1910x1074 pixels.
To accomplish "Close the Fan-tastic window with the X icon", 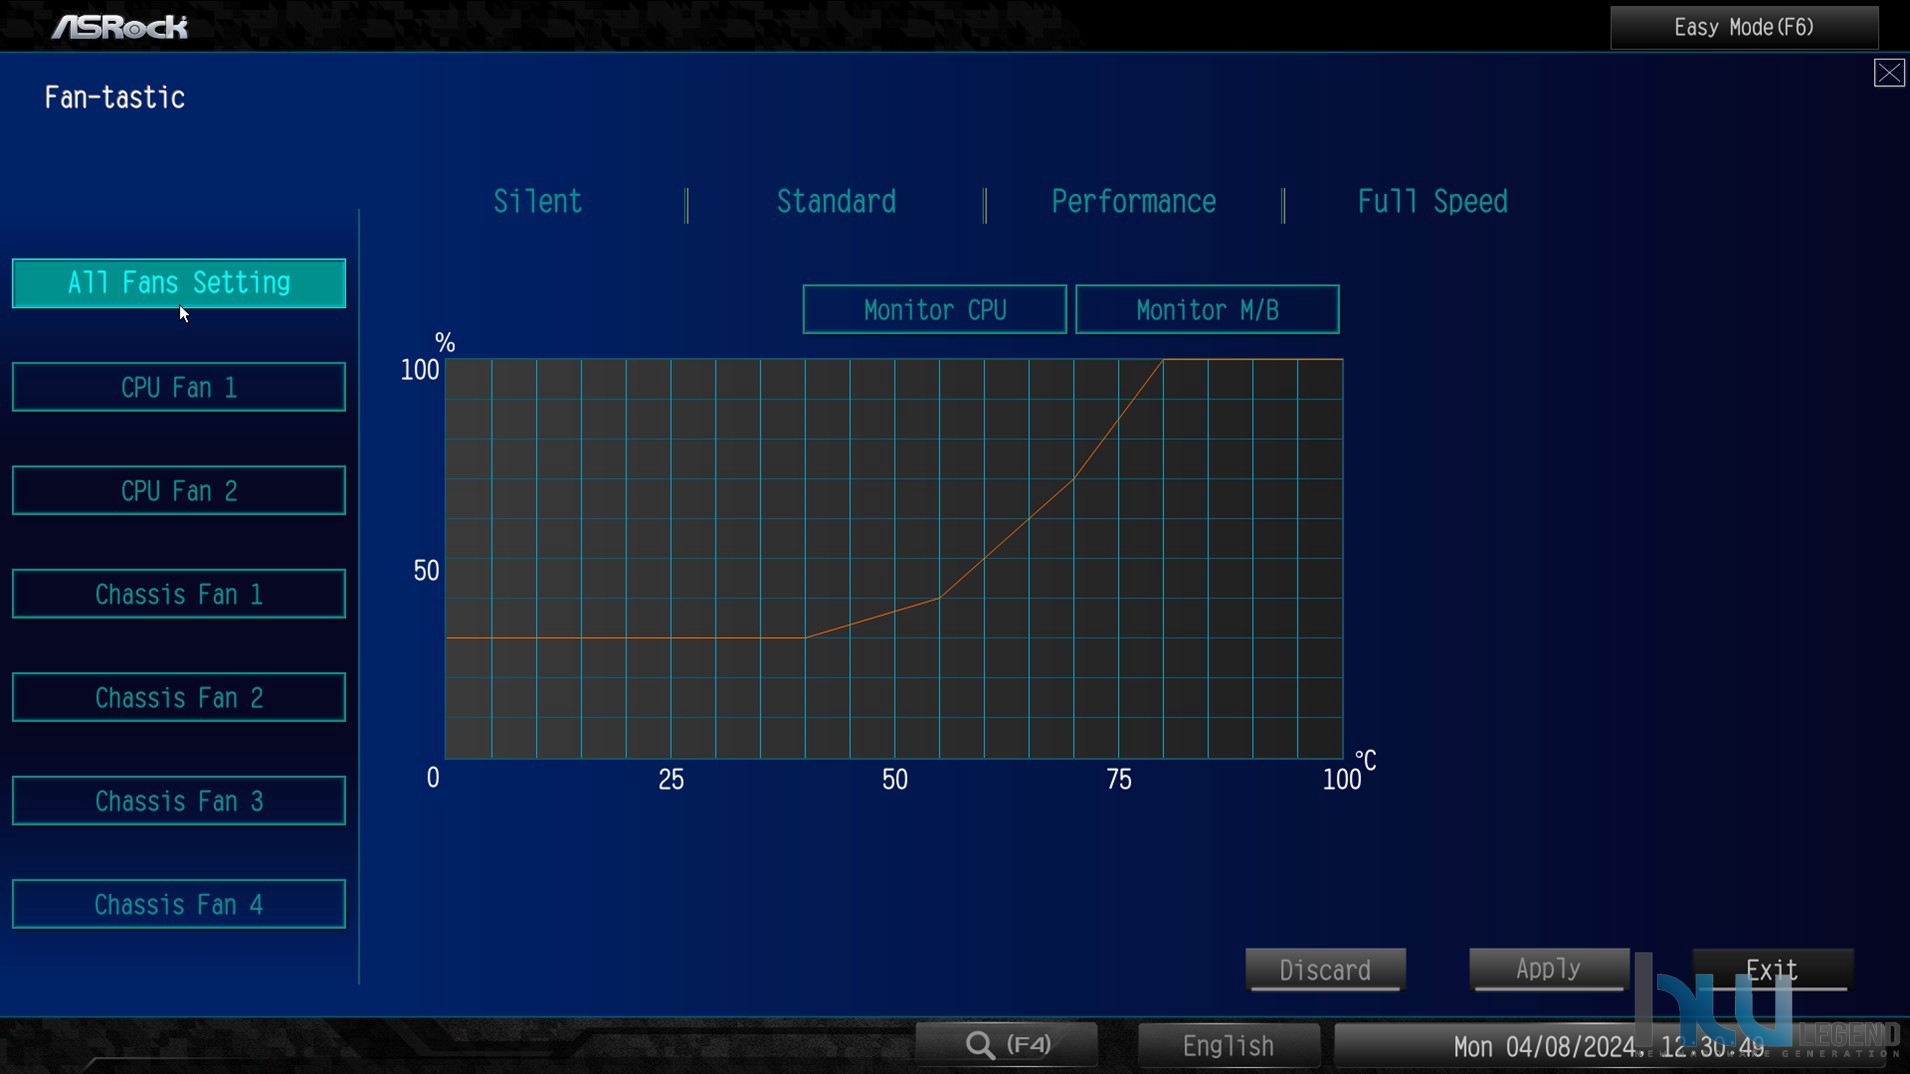I will click(x=1888, y=73).
